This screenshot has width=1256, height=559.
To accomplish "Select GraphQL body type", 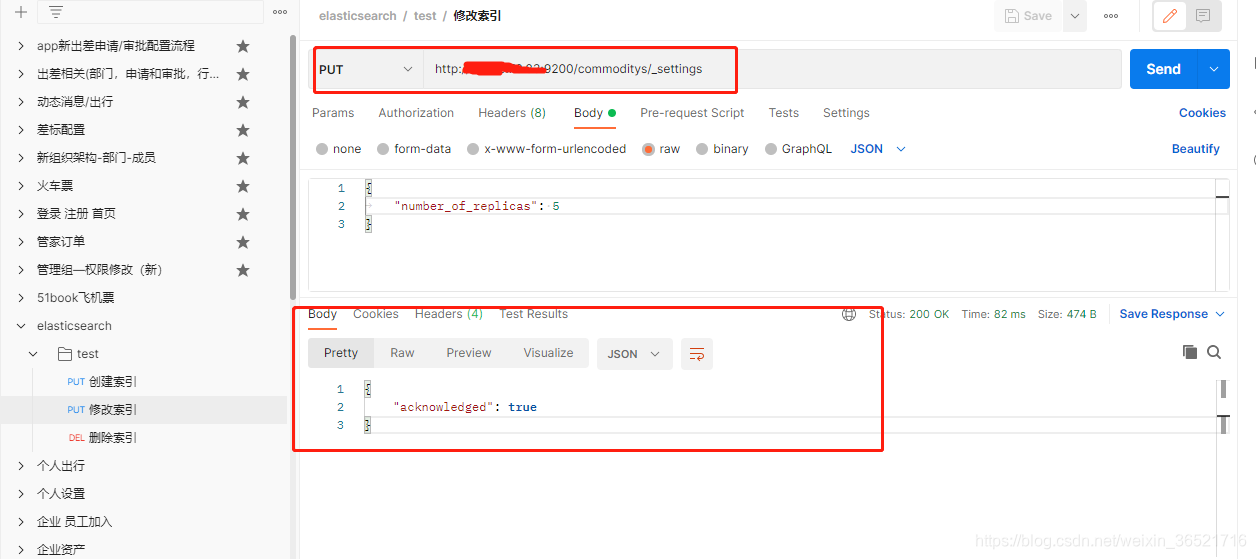I will pos(771,149).
